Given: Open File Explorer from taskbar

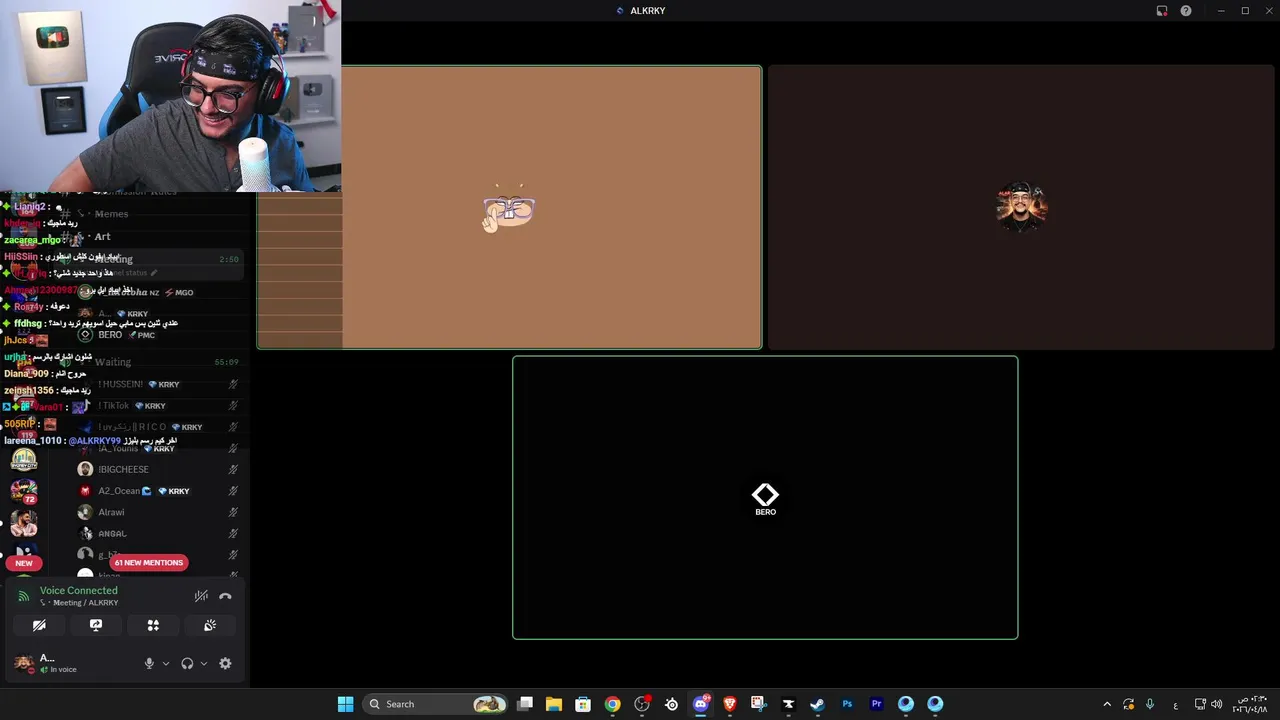Looking at the screenshot, I should coord(554,704).
